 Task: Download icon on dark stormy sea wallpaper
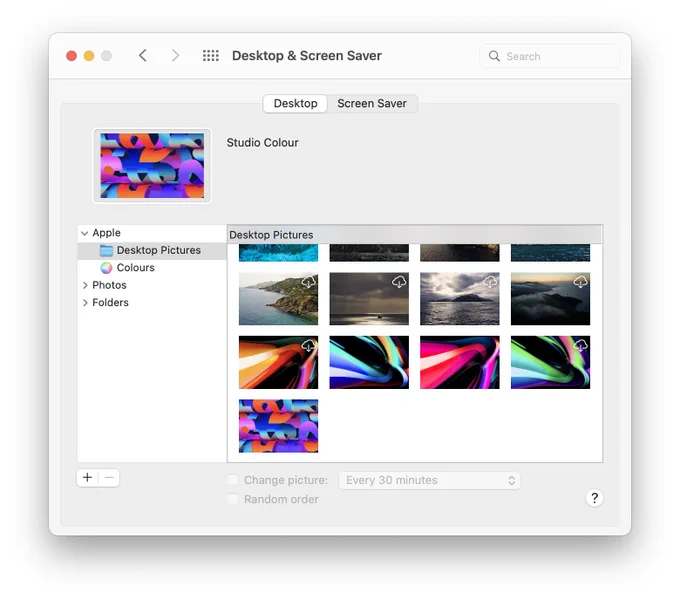click(399, 282)
